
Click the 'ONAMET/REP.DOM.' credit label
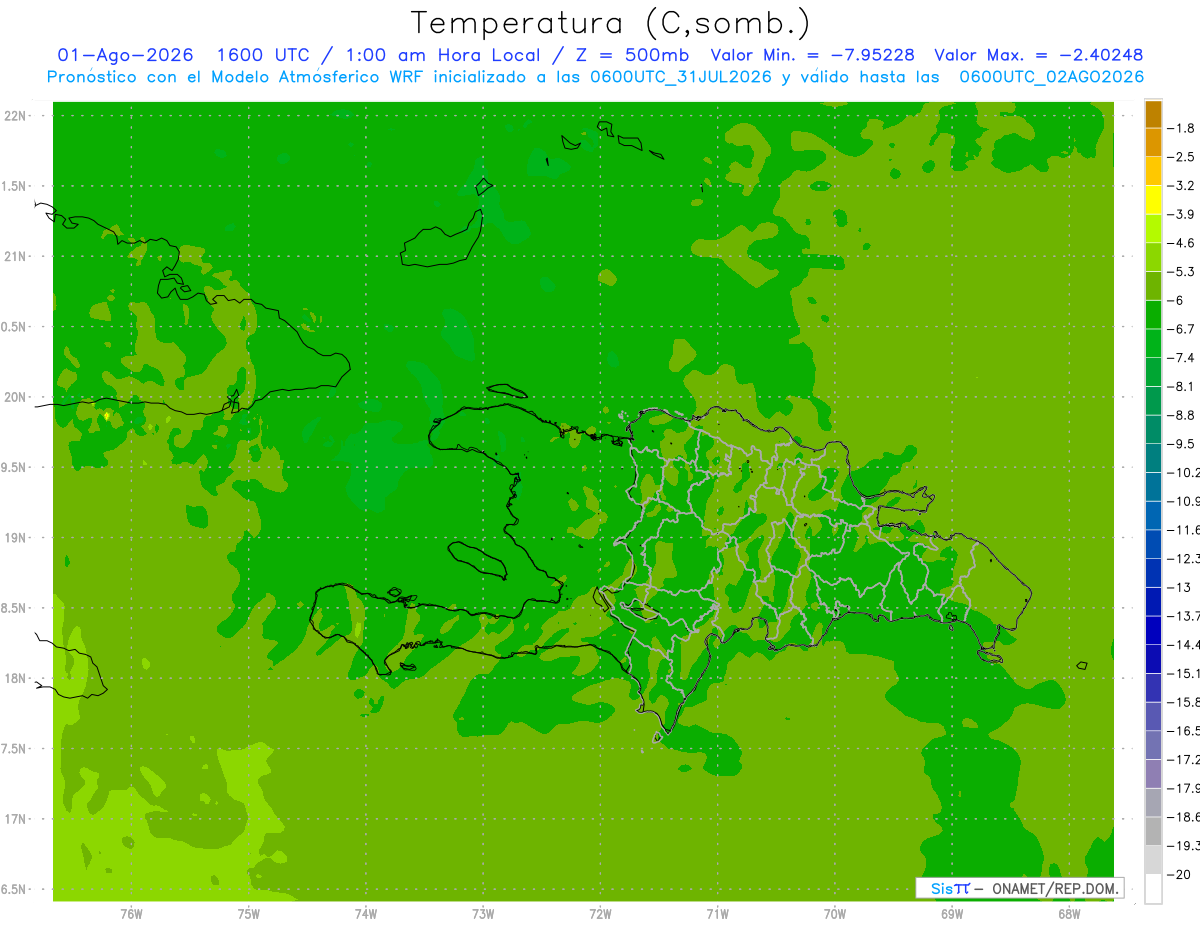[1056, 888]
